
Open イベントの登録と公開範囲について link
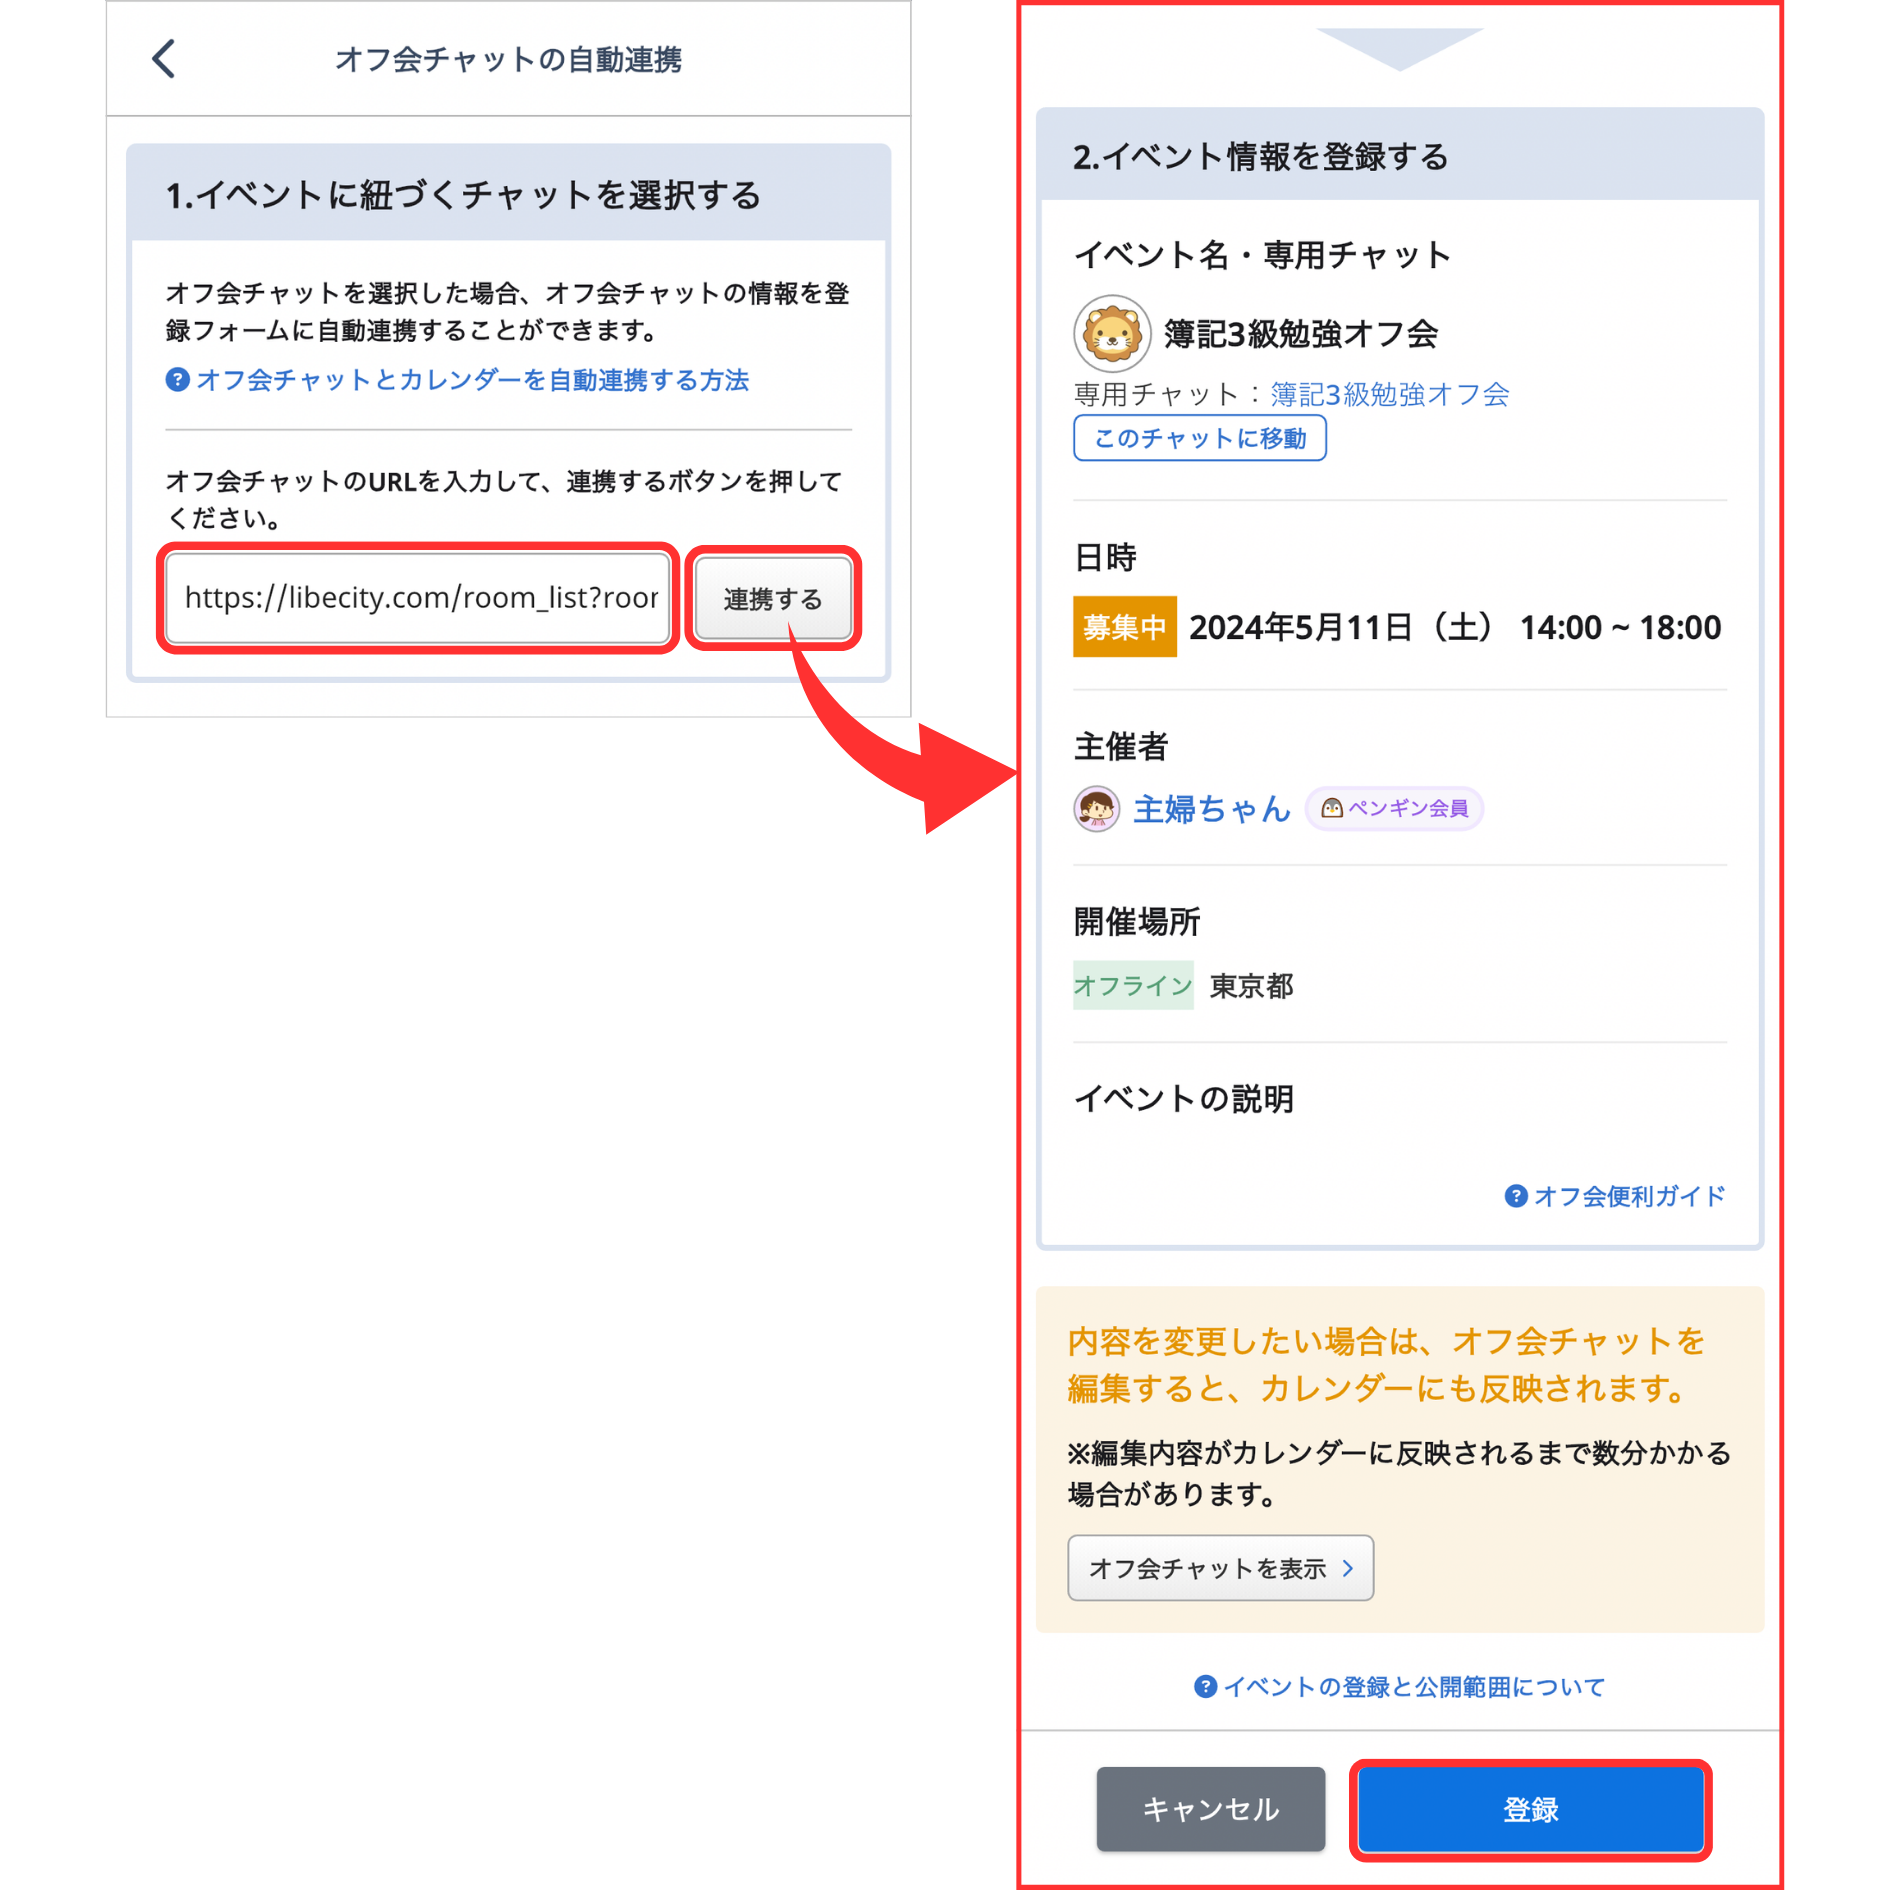[1413, 1687]
